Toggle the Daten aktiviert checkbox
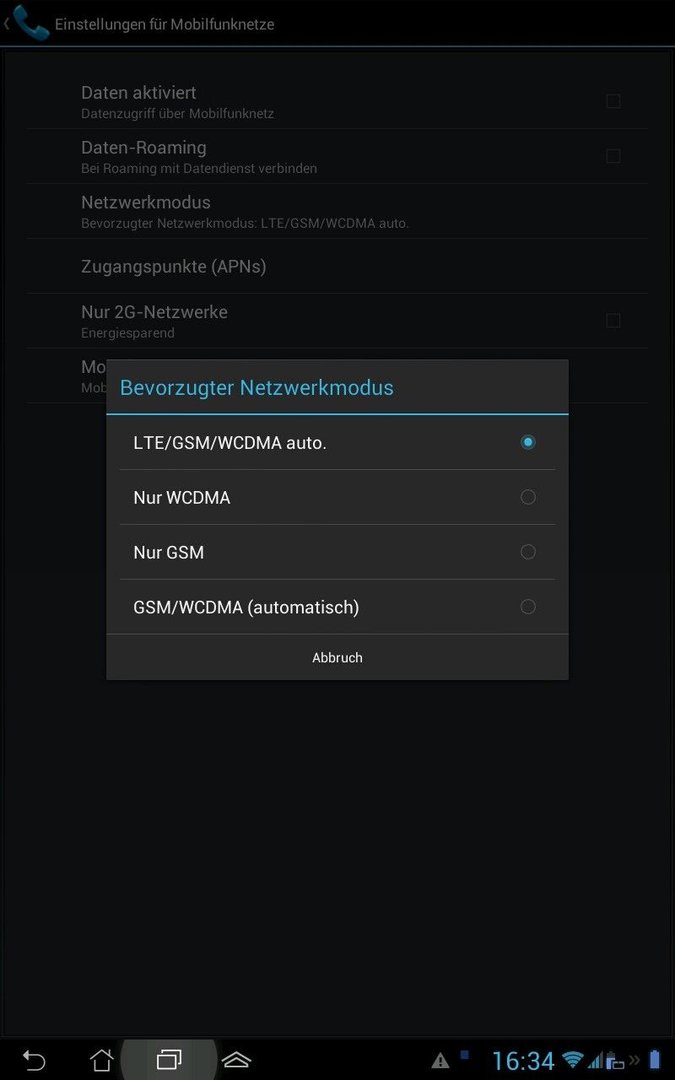The height and width of the screenshot is (1080, 675). [613, 101]
